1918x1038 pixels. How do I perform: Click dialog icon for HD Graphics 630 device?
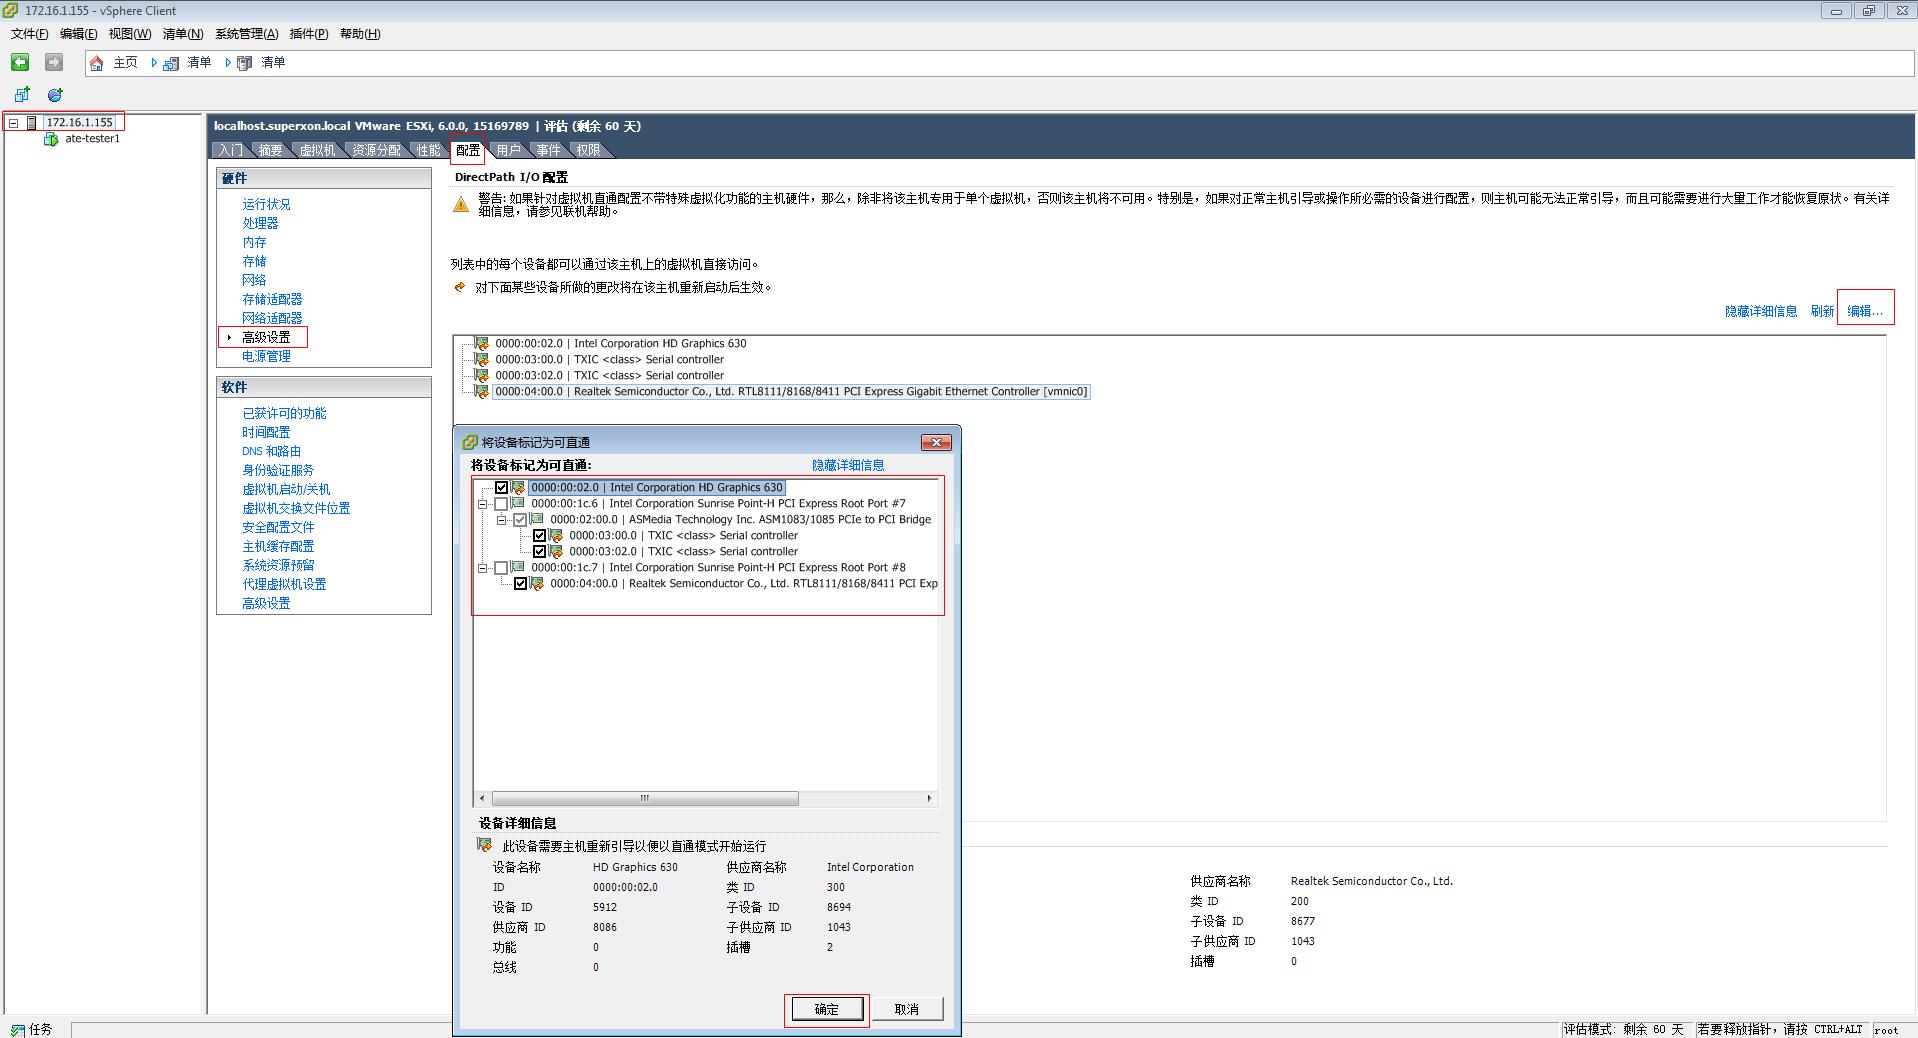point(518,488)
